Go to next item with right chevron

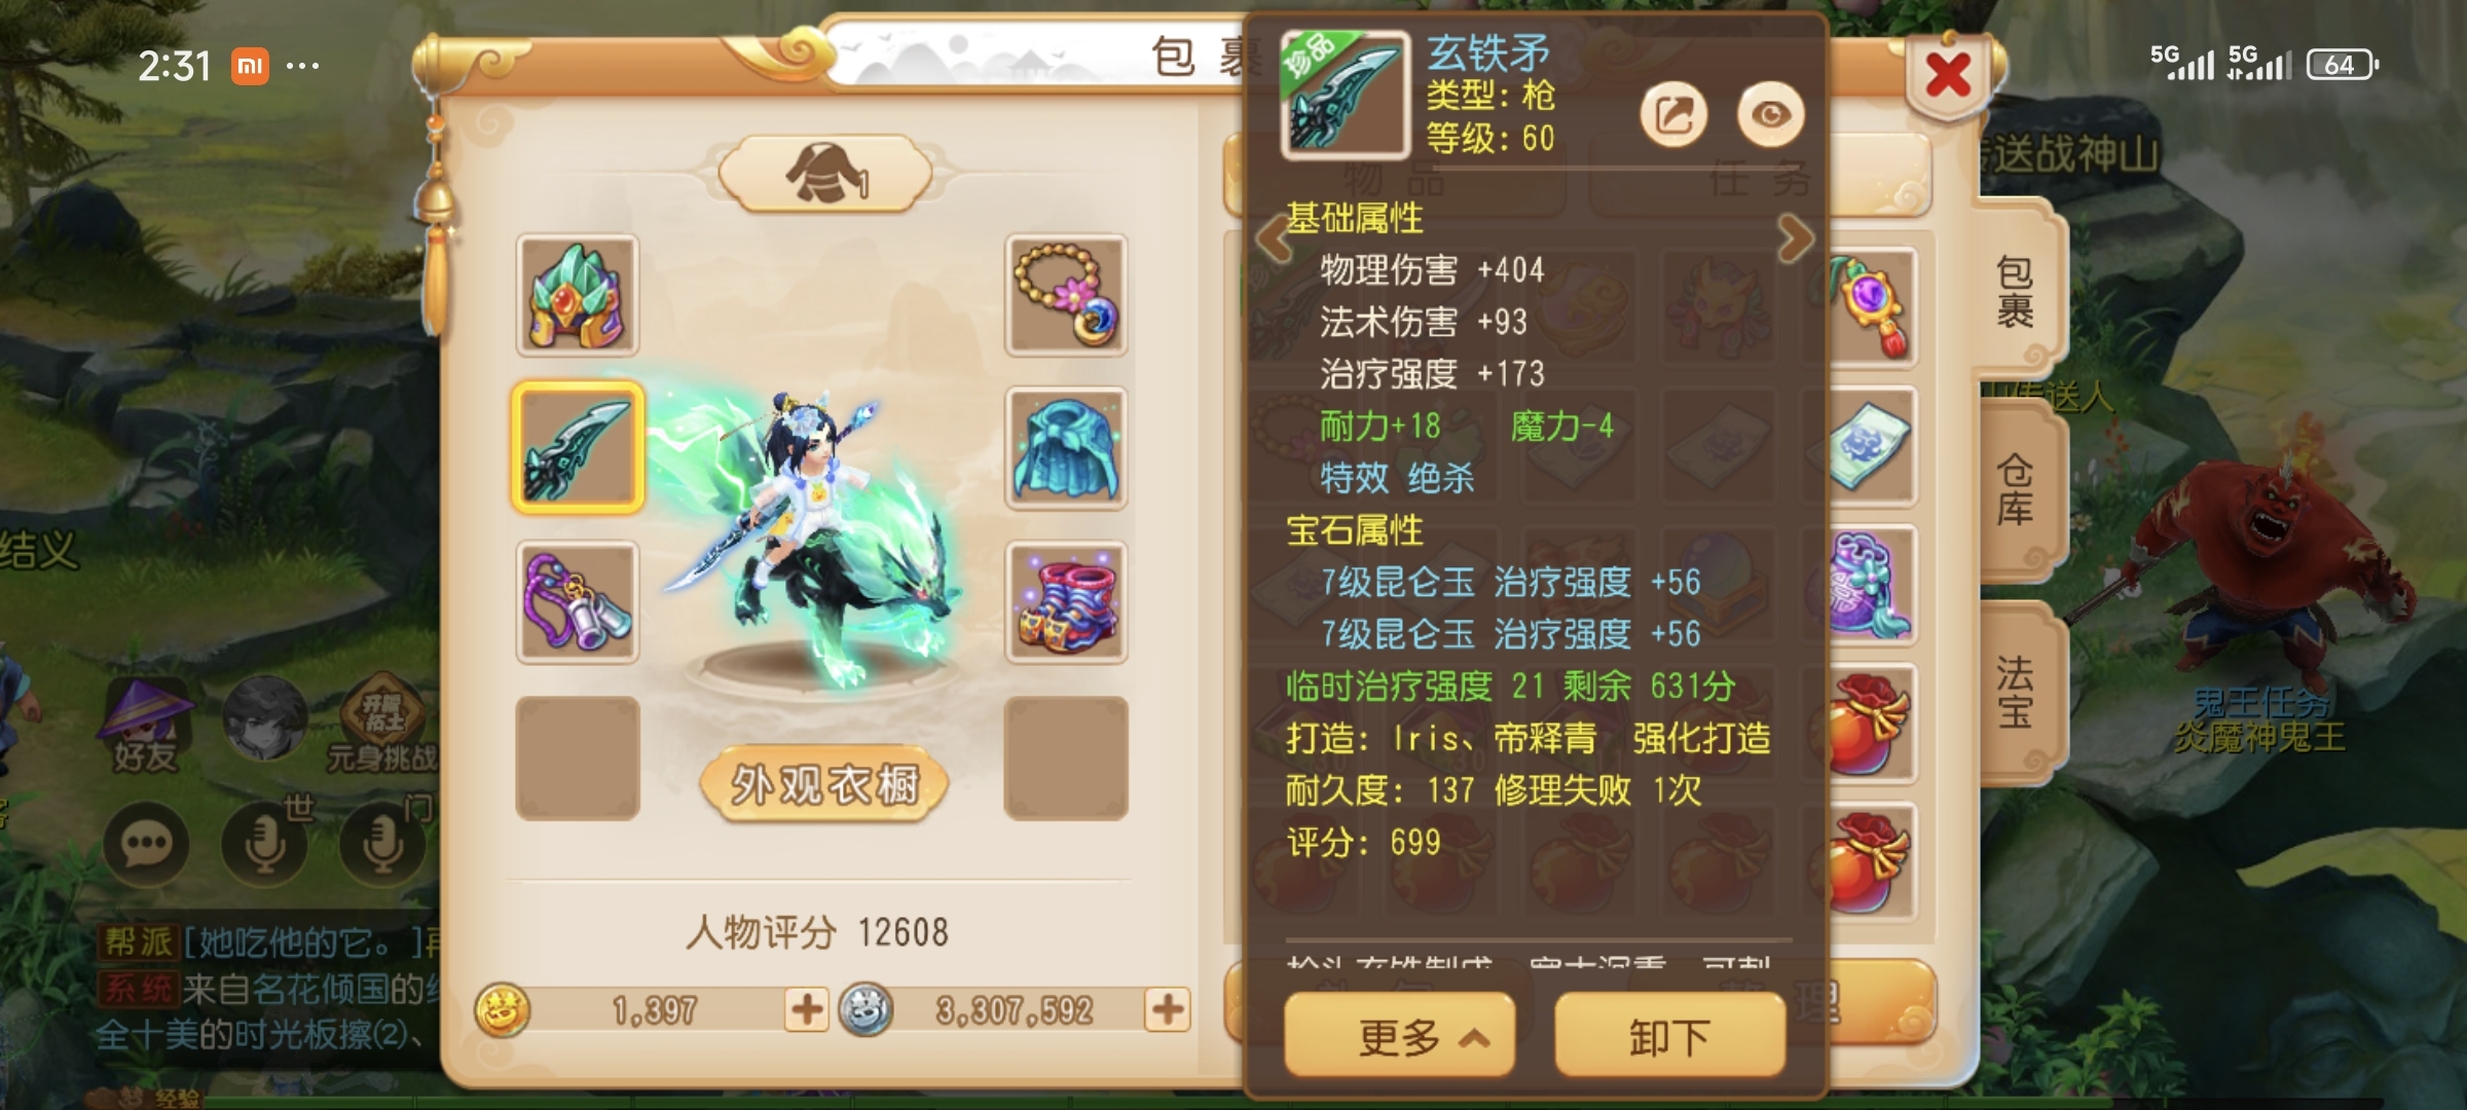[1794, 239]
